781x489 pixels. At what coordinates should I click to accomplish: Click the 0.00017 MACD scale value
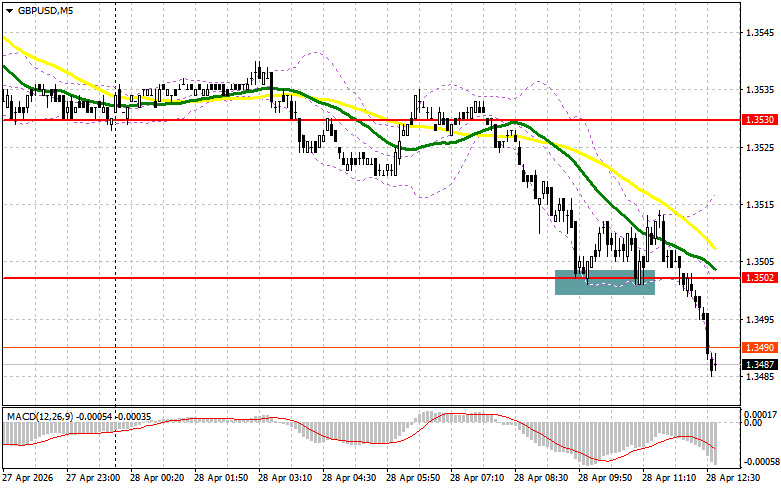[760, 414]
